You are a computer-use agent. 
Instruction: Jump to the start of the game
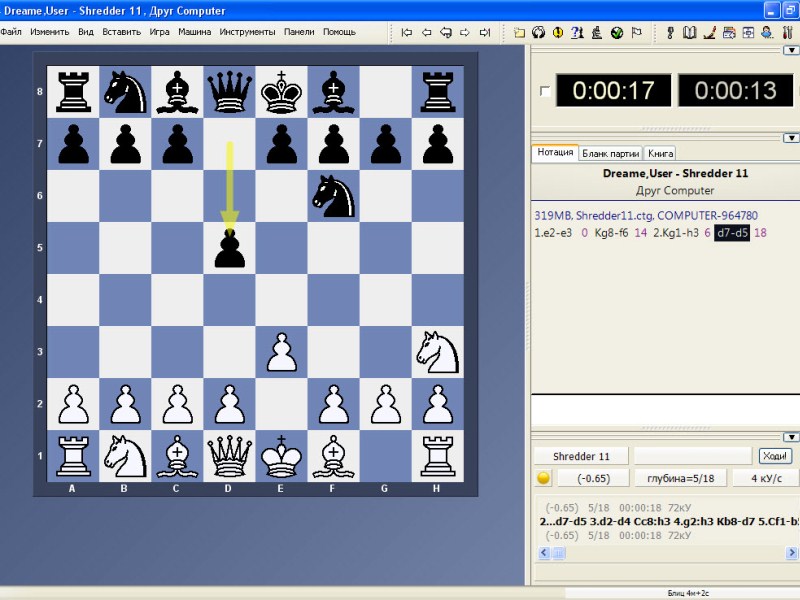tap(407, 32)
